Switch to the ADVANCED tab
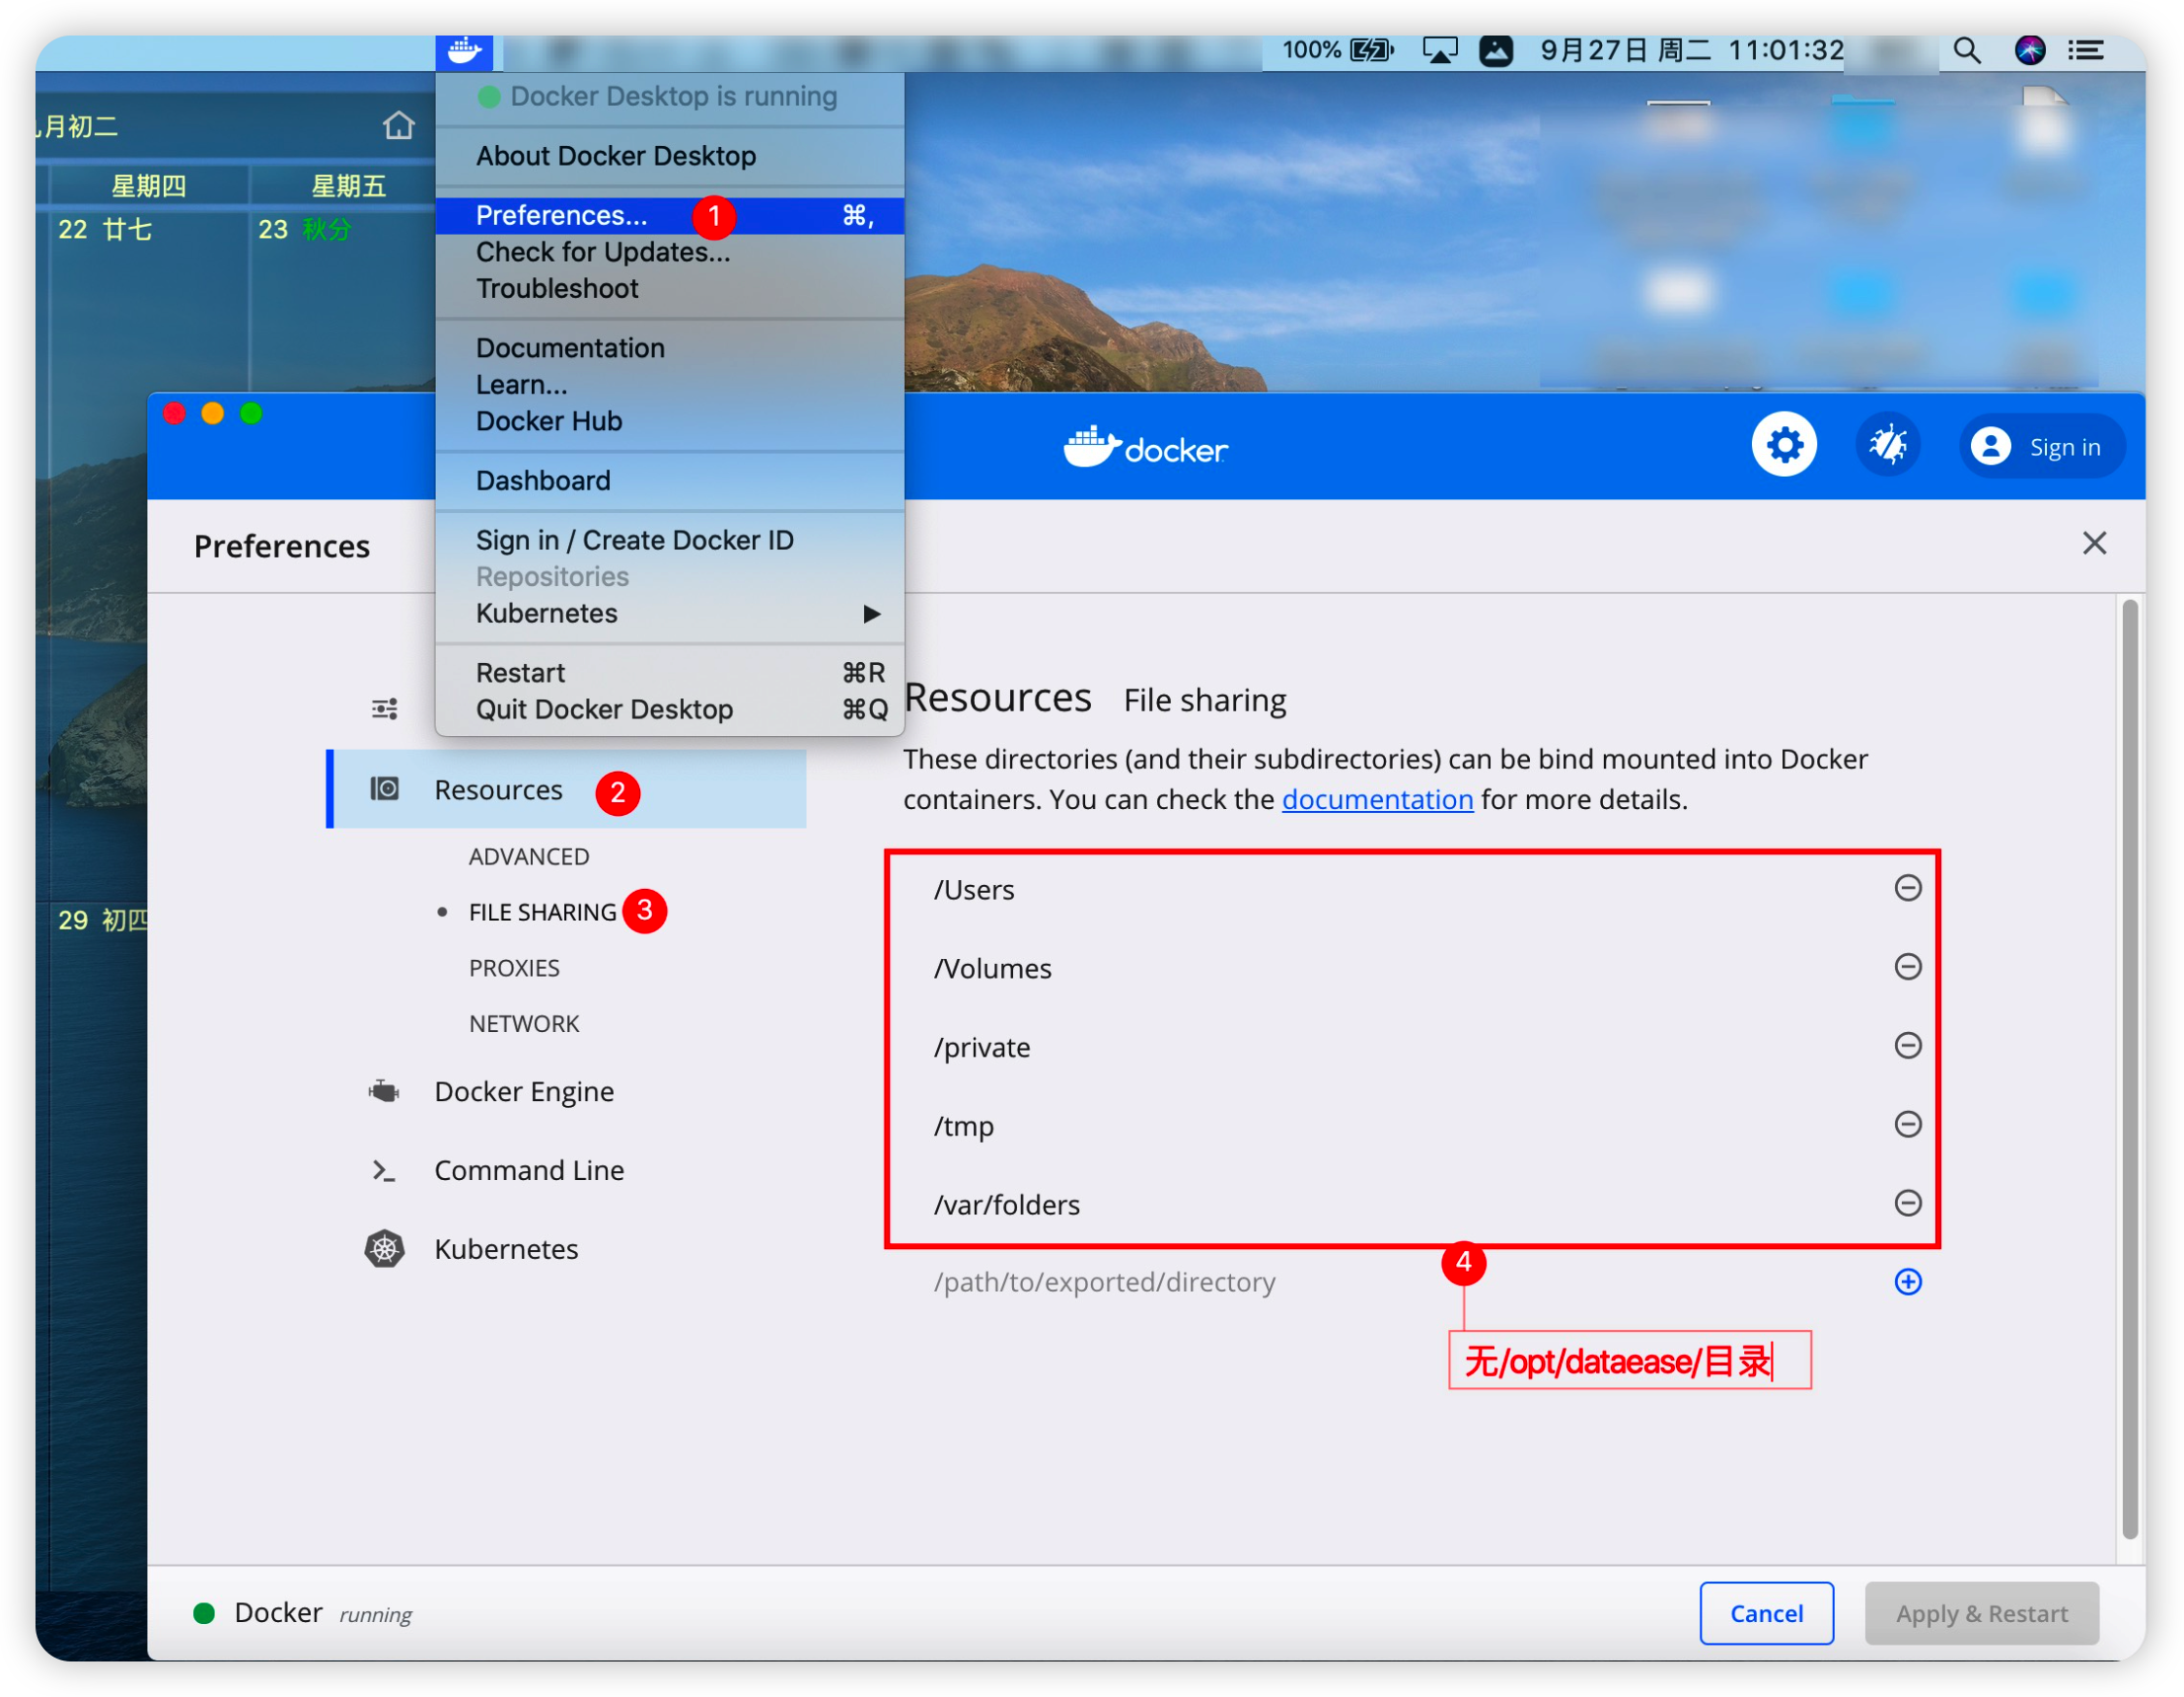 click(x=528, y=856)
